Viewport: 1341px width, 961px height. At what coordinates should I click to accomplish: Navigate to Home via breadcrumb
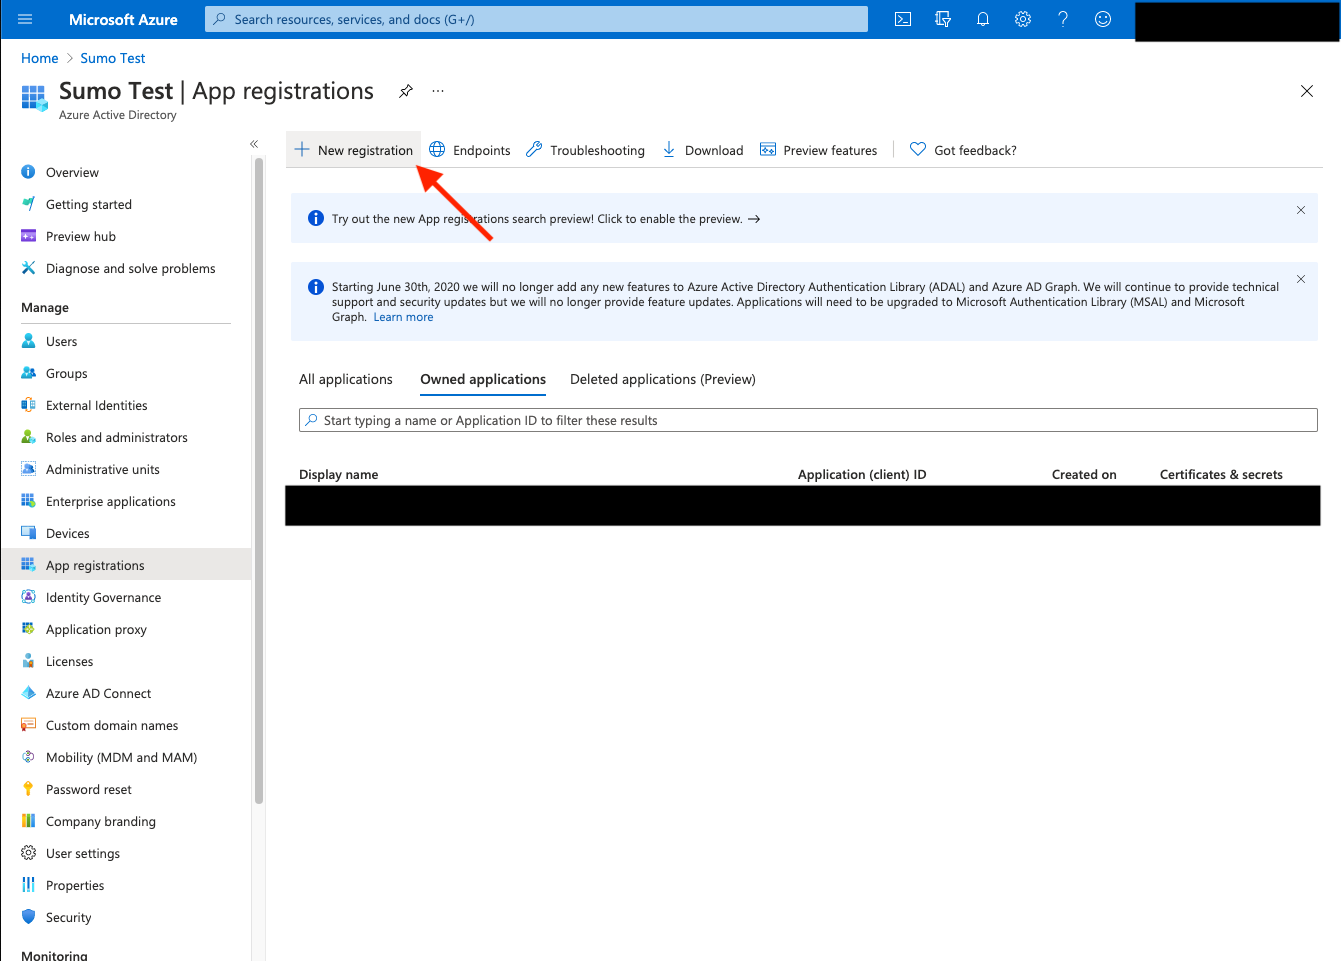[39, 57]
